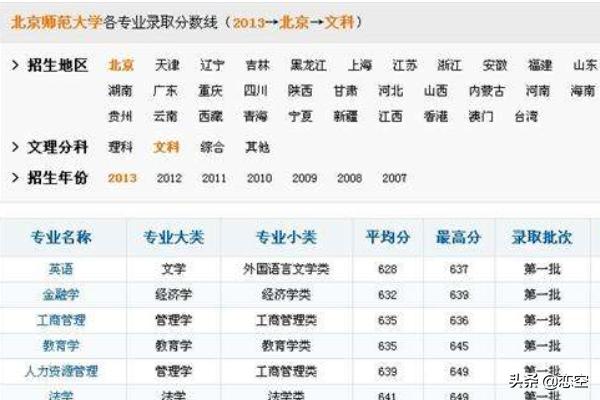Select admission year 2010

pyautogui.click(x=259, y=178)
